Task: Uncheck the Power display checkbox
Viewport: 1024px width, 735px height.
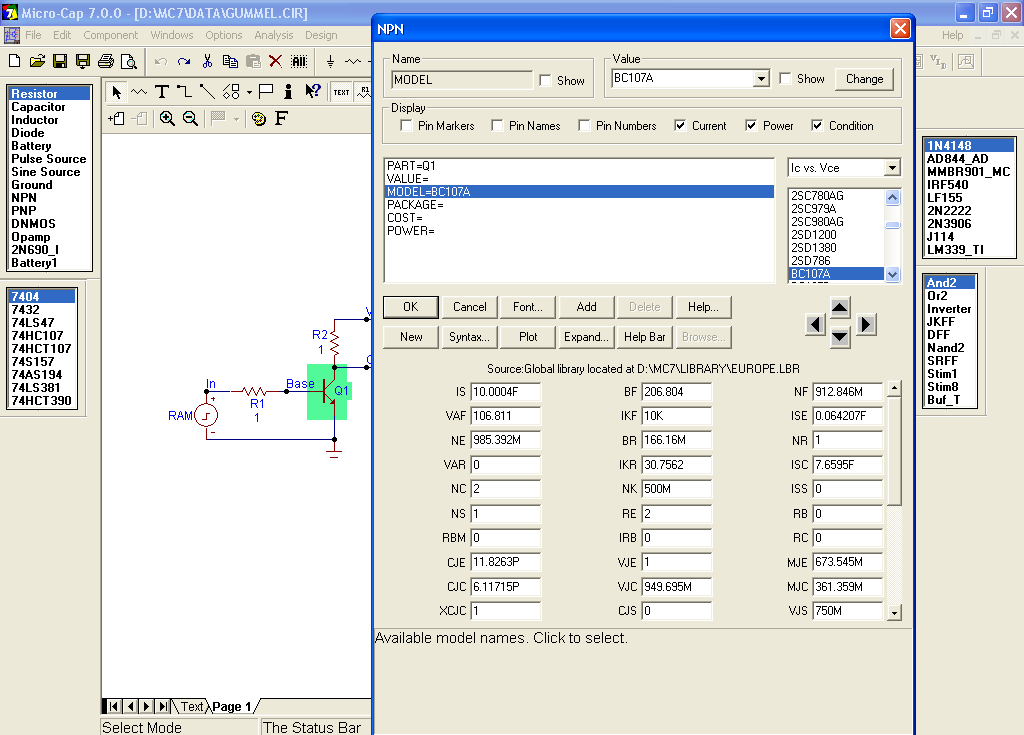Action: pos(751,125)
